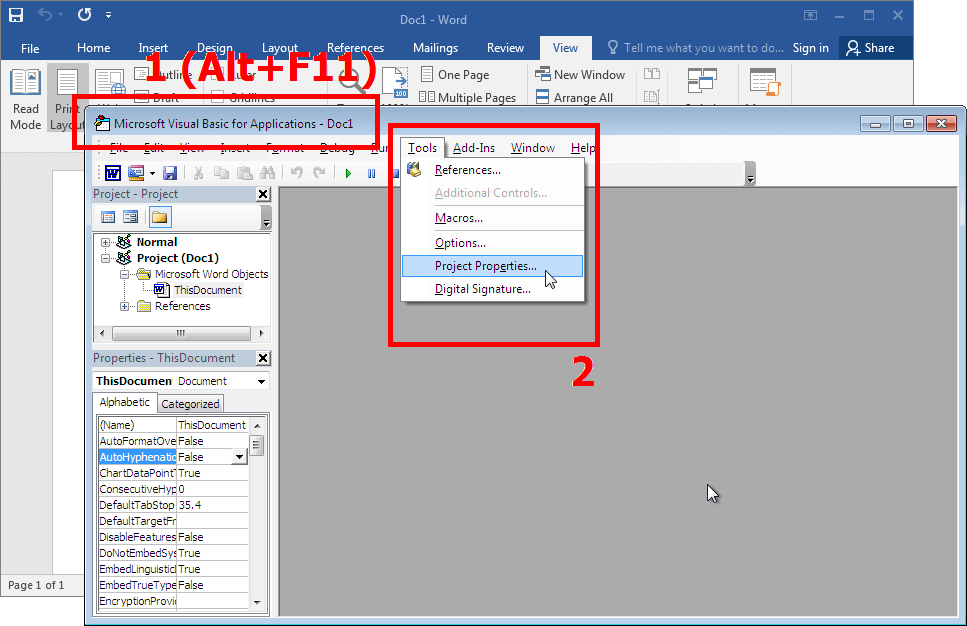Click the View Code icon in Project panel
The image size is (967, 626).
pos(108,217)
